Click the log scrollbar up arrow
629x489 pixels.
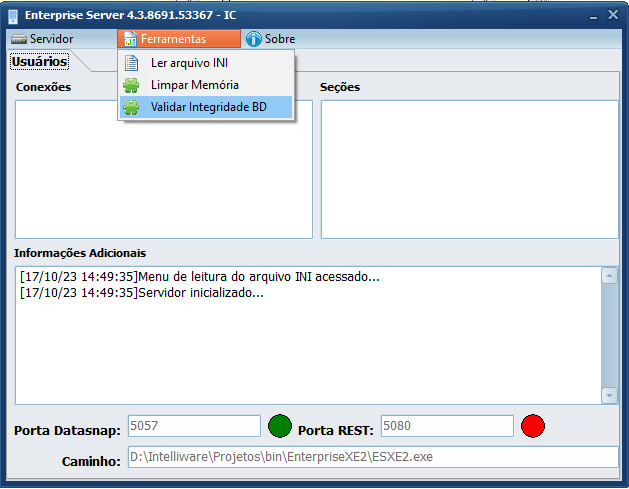[608, 275]
